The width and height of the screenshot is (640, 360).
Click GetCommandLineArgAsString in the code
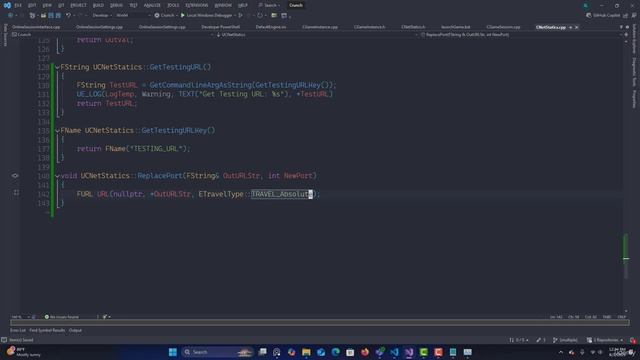(x=200, y=85)
